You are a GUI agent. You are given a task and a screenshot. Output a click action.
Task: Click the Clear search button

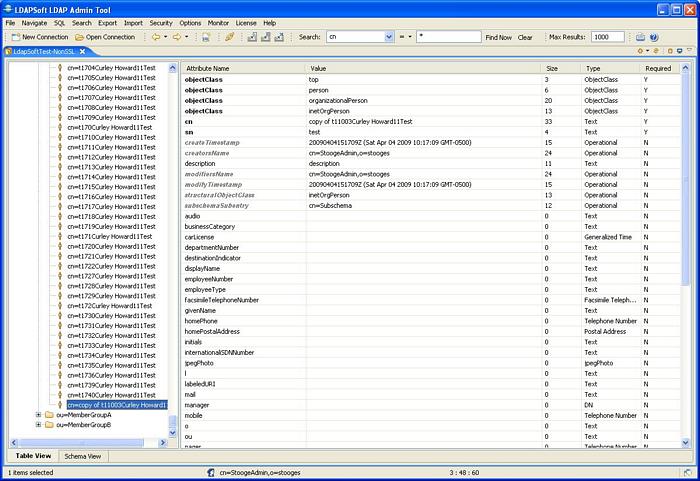[x=525, y=37]
